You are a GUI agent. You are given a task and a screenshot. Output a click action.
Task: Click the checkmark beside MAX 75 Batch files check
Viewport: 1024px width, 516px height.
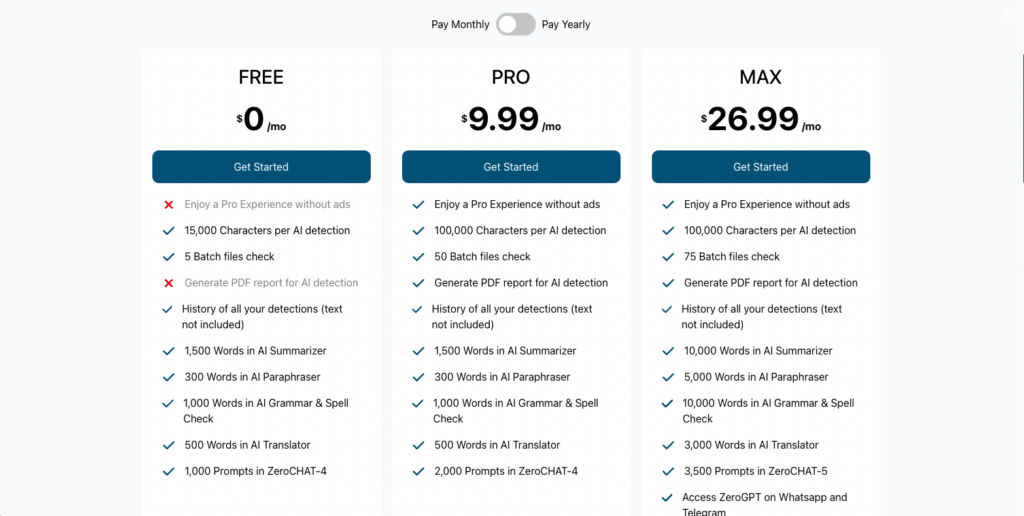668,257
